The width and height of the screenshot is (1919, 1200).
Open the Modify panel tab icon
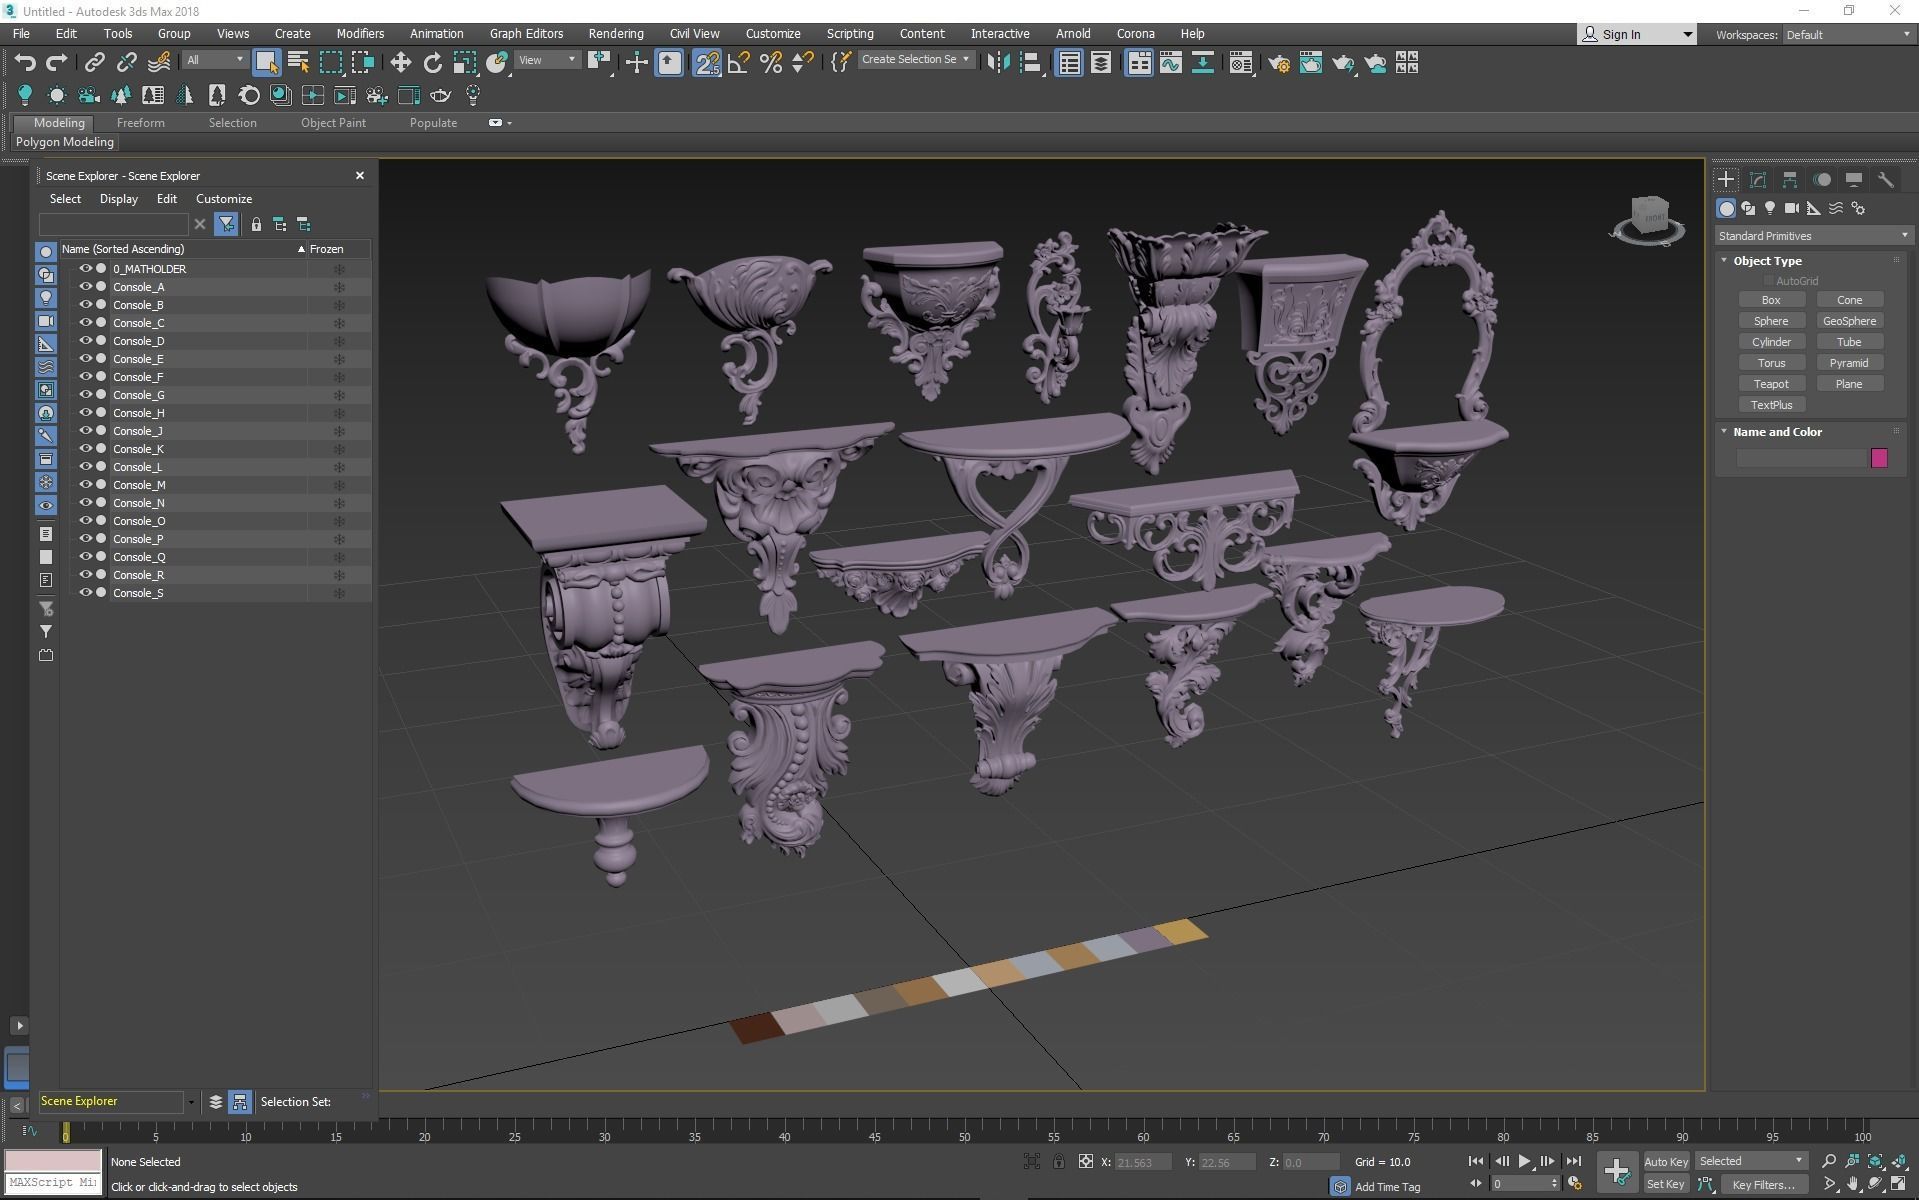tap(1758, 180)
